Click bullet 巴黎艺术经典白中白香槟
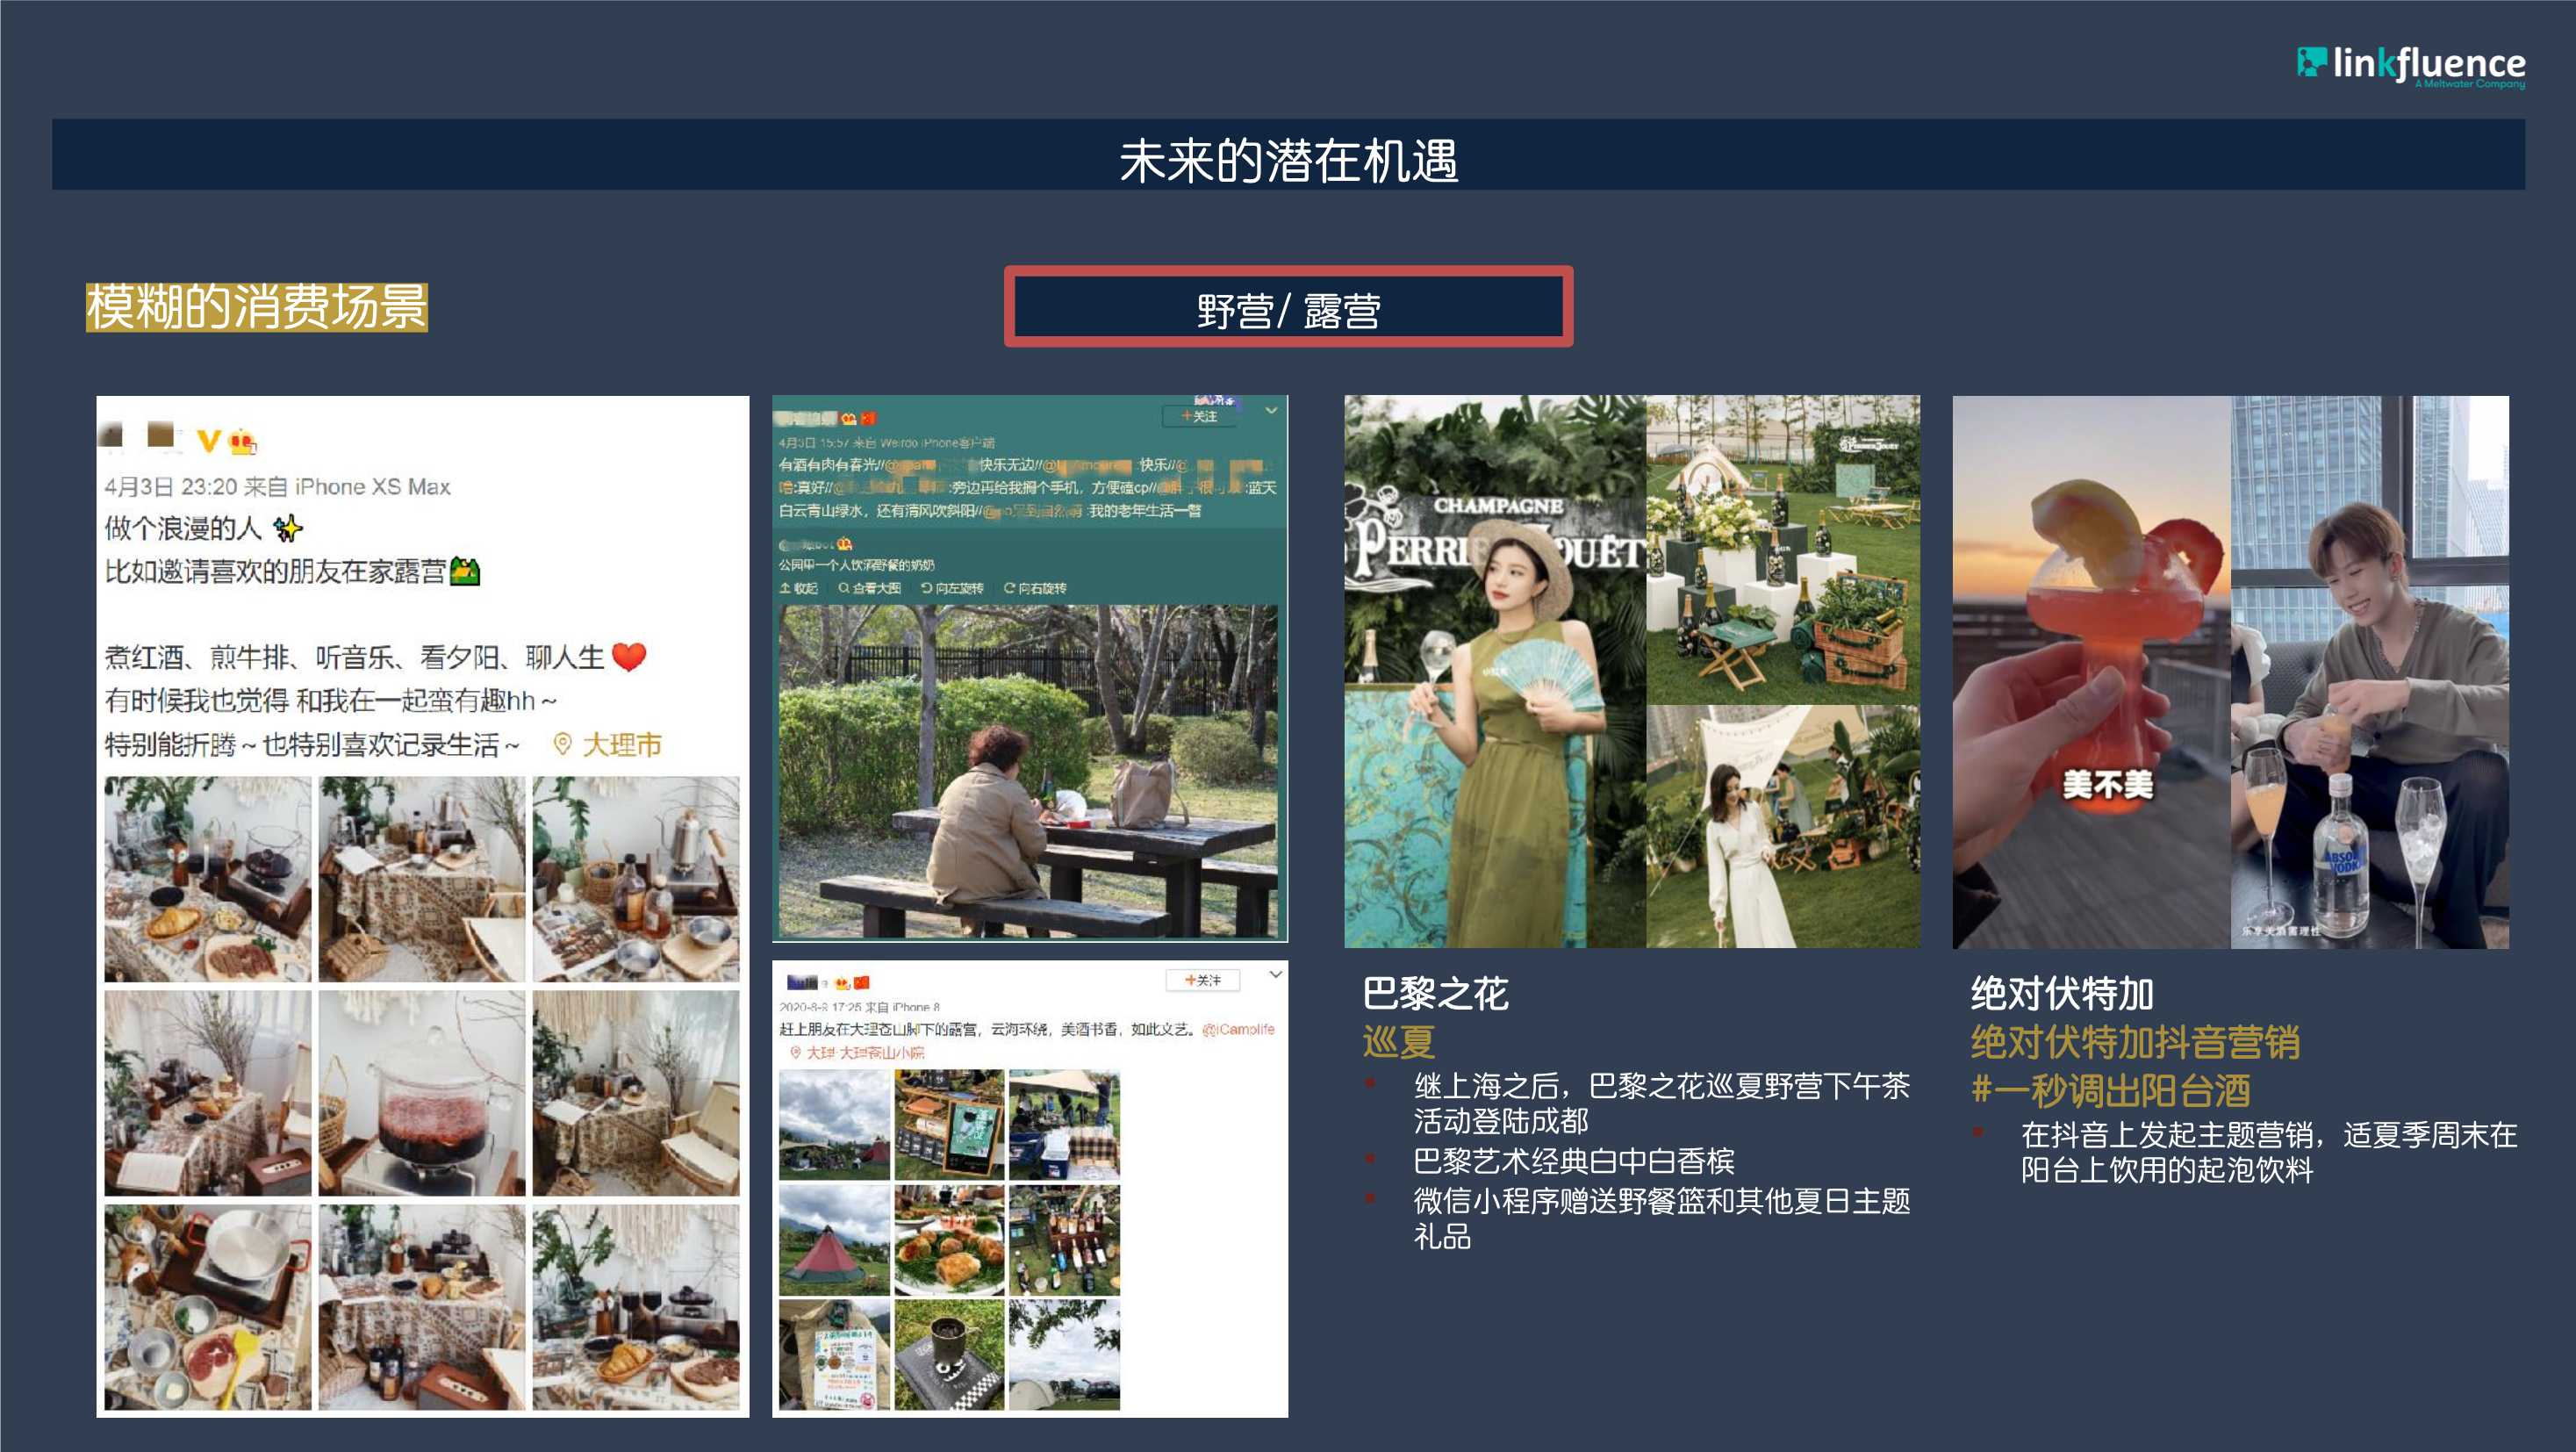2576x1452 pixels. point(1573,1160)
